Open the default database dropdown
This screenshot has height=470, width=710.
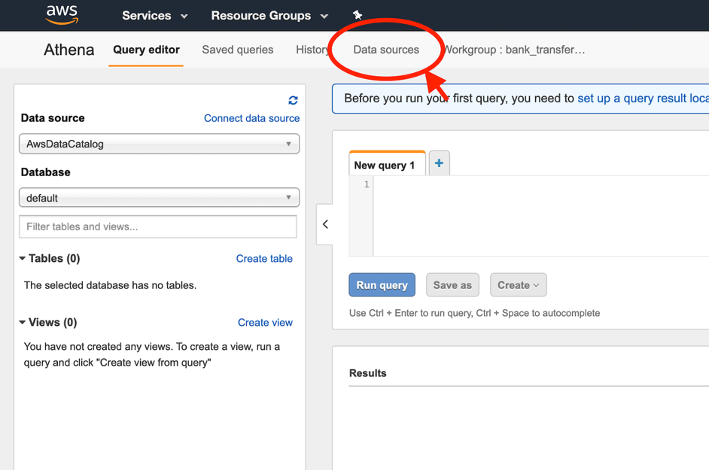[159, 198]
